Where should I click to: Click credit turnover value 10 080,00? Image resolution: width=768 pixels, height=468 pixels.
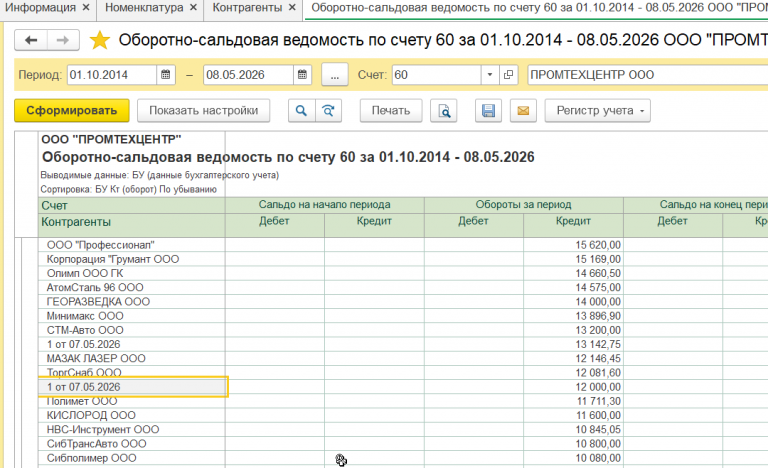[598, 458]
